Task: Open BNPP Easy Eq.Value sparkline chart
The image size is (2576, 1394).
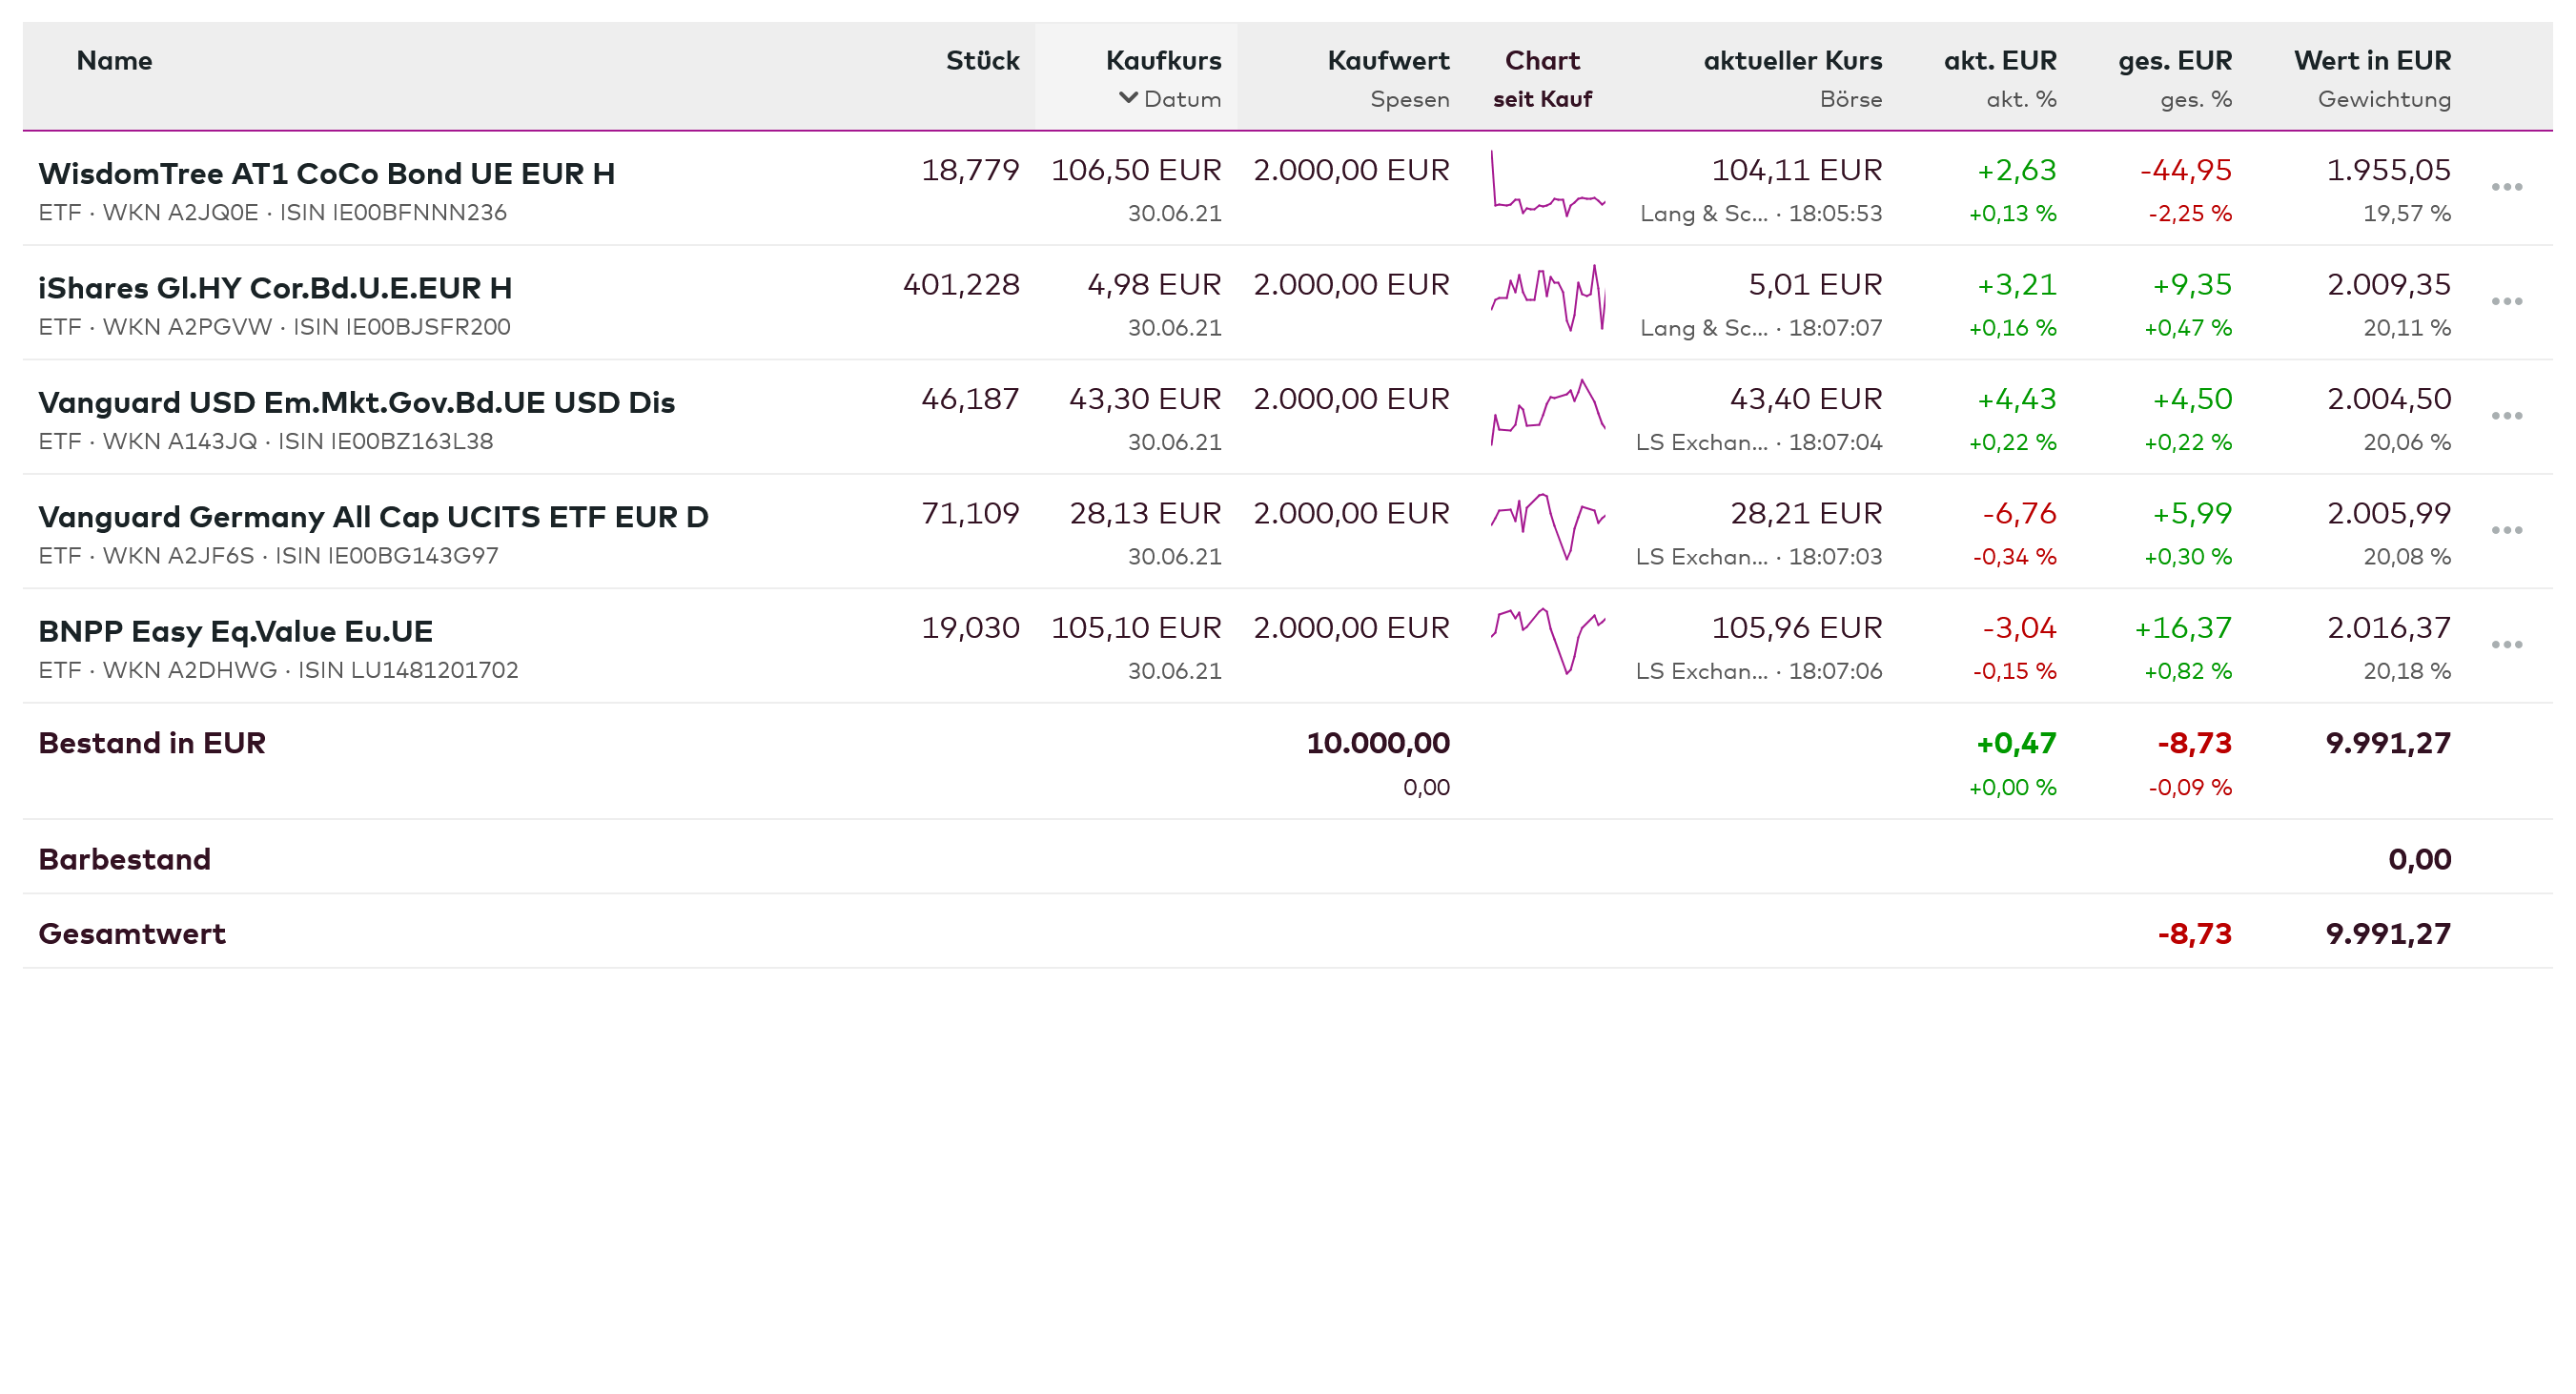Action: (1547, 641)
